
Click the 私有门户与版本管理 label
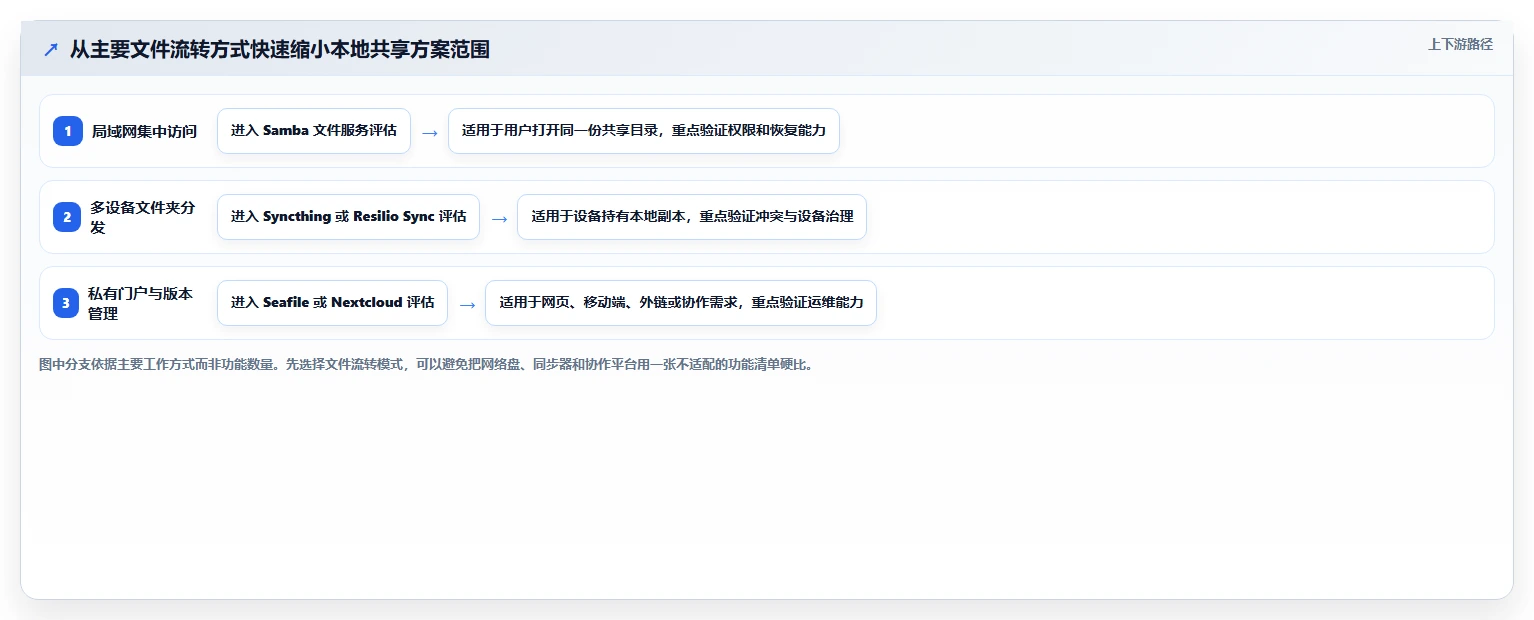point(141,303)
